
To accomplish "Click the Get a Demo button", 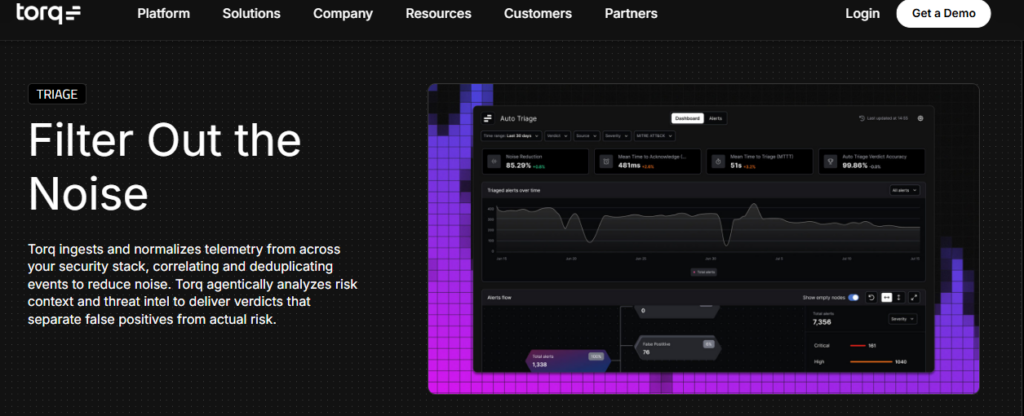I will tap(944, 13).
